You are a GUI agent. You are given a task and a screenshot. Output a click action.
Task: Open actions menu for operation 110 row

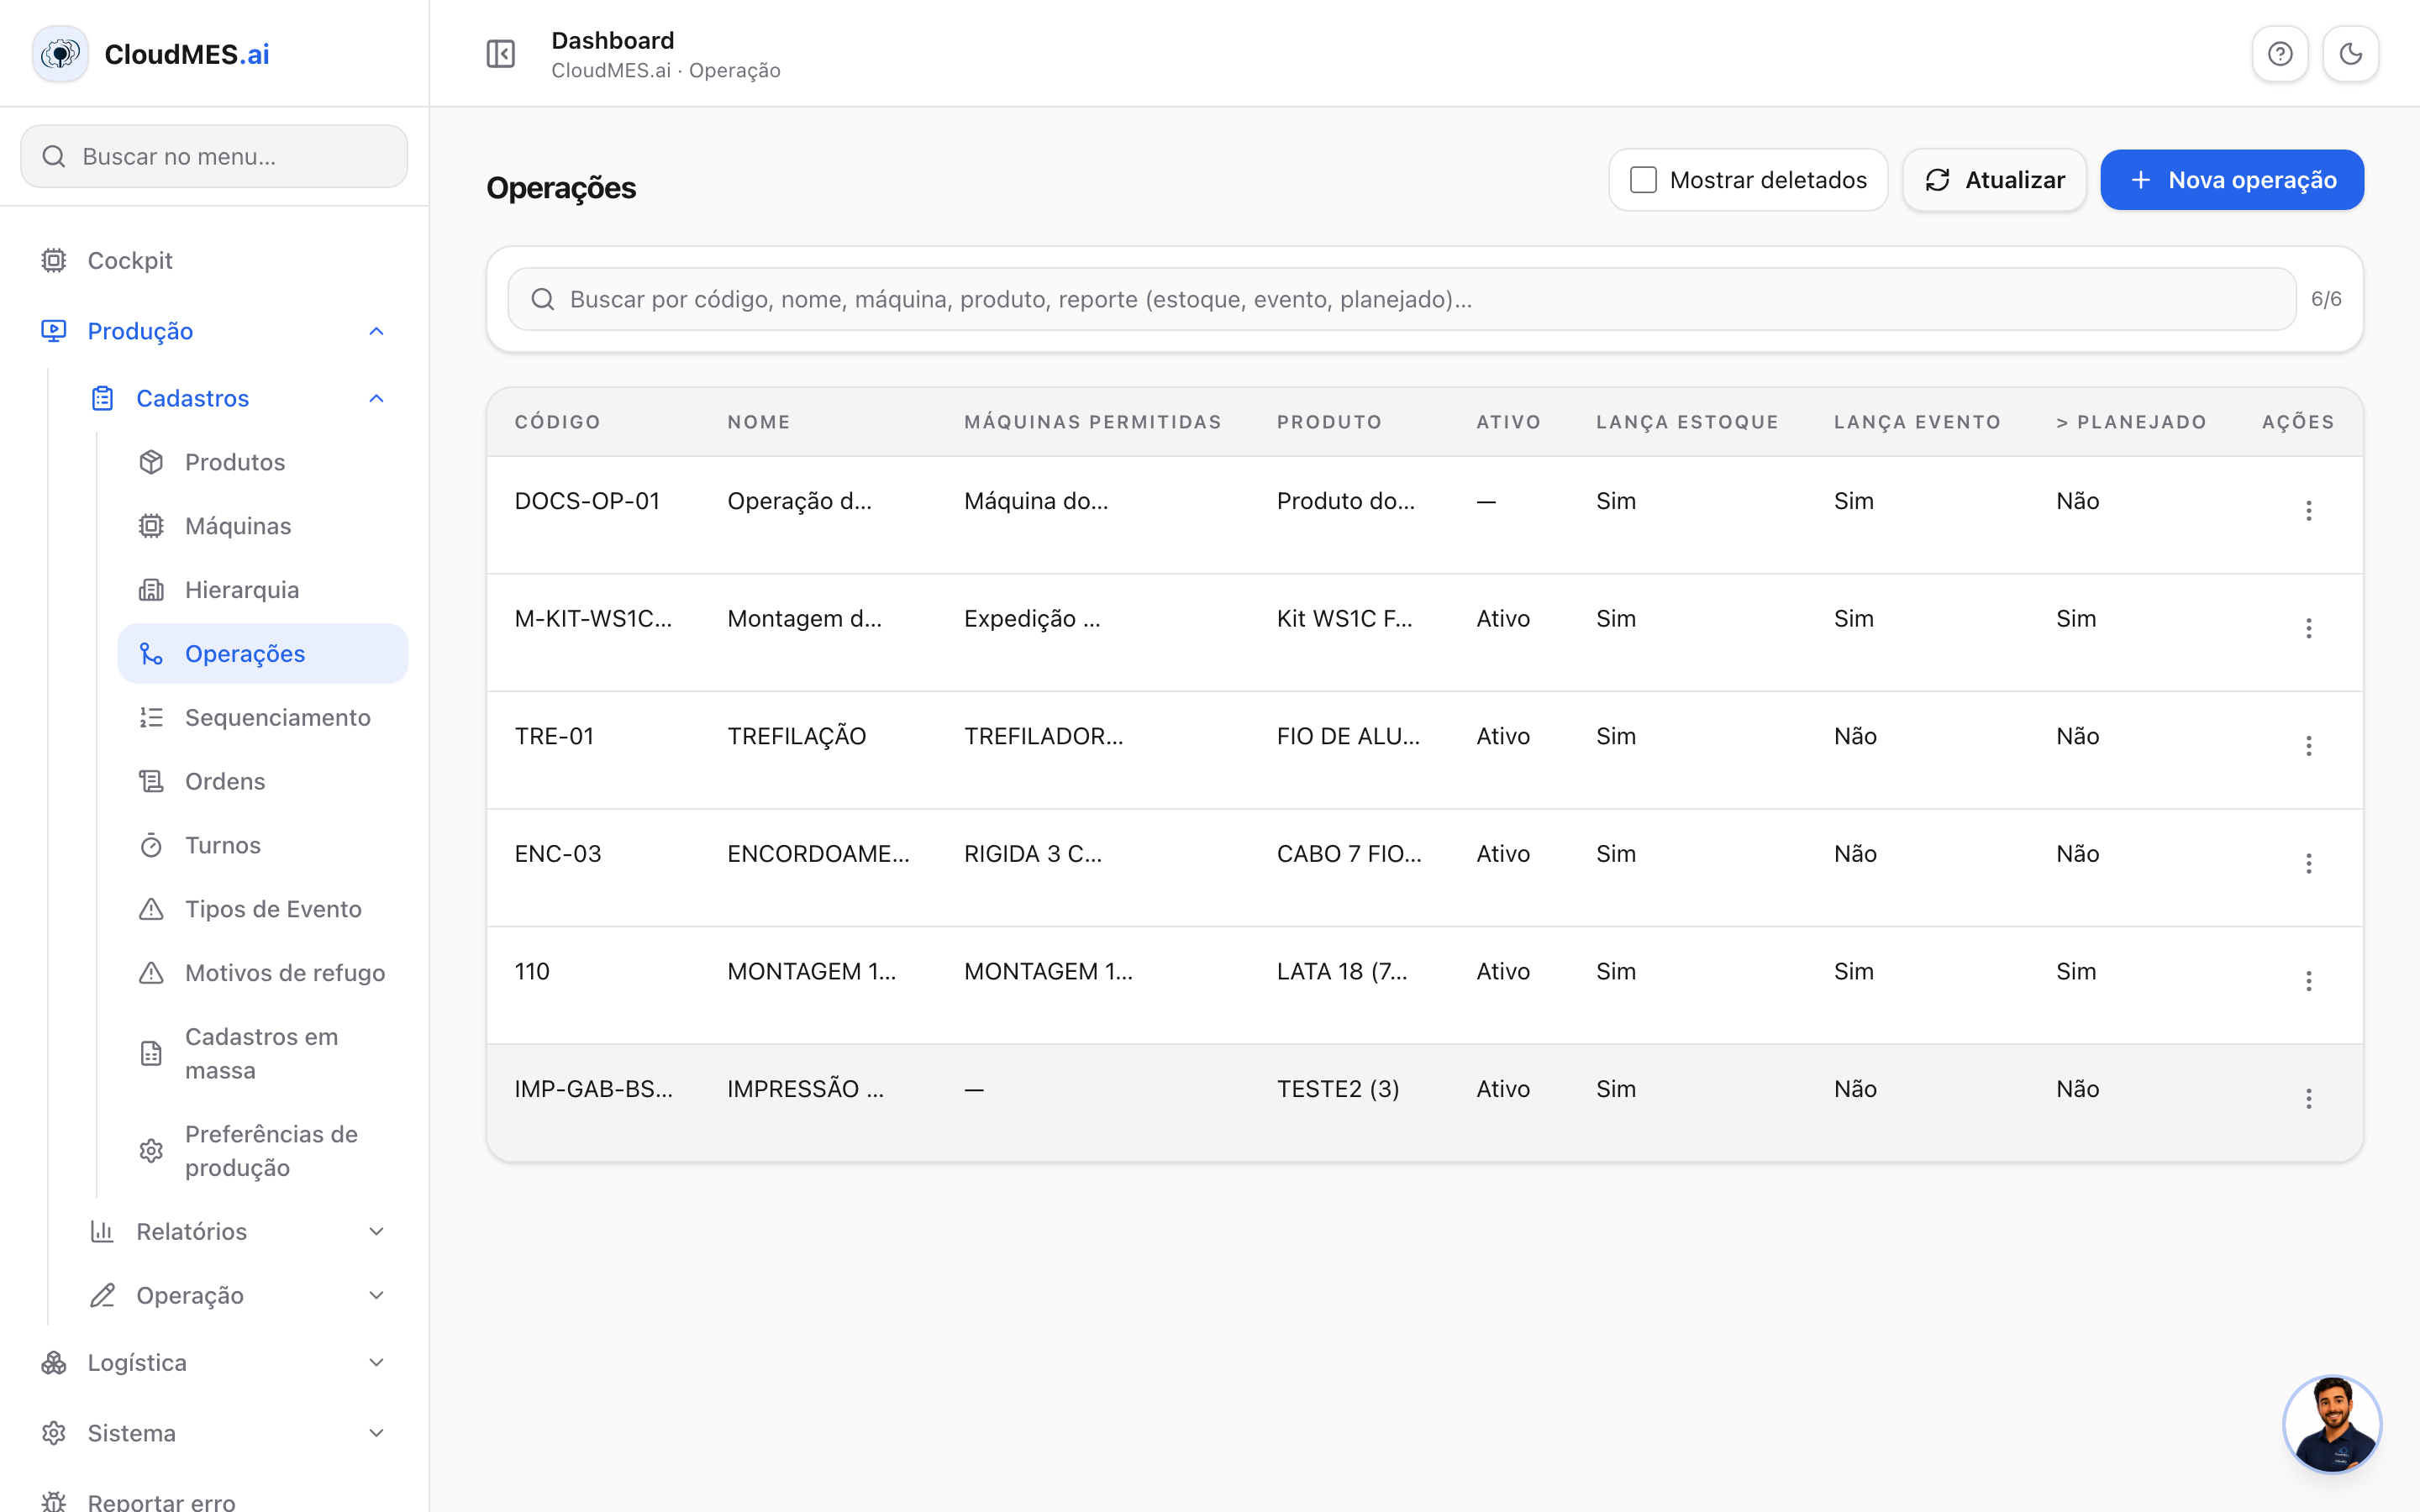coord(2308,981)
